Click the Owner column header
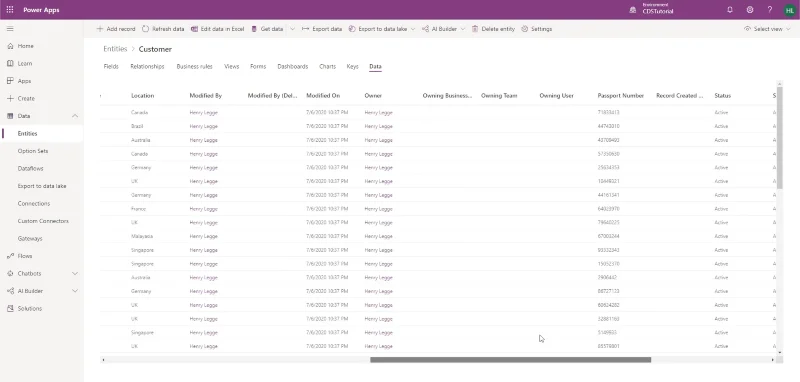 (373, 95)
